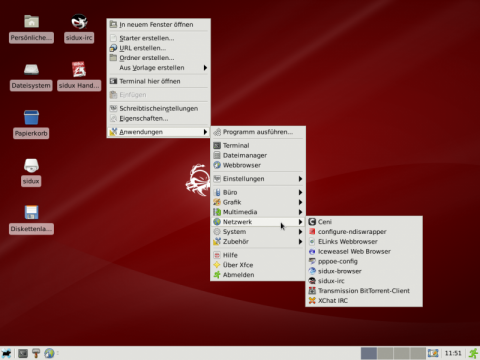The image size is (480, 360).
Task: Select In neuem Fenster öffnen
Action: point(158,24)
